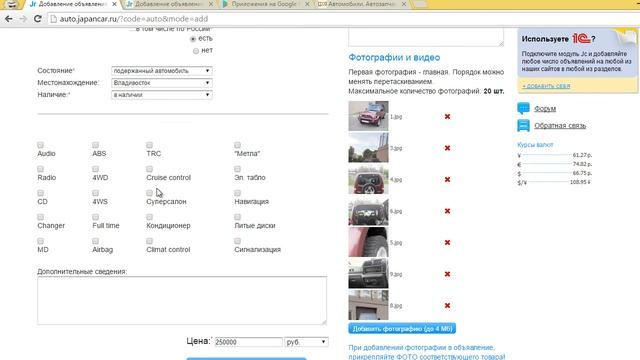The image size is (640, 360).
Task: Remove photo 5.jpg with its red X
Action: pos(447,242)
